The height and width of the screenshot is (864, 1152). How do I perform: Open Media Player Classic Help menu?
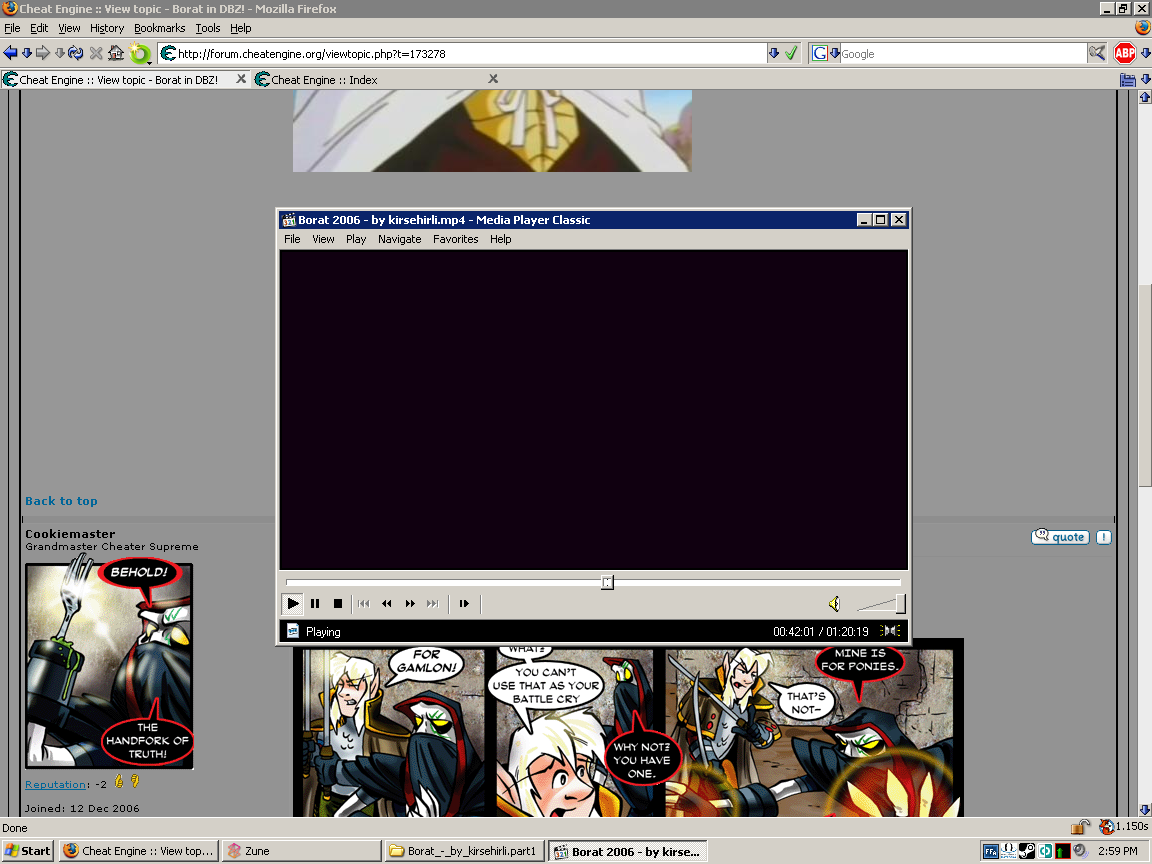(x=500, y=239)
